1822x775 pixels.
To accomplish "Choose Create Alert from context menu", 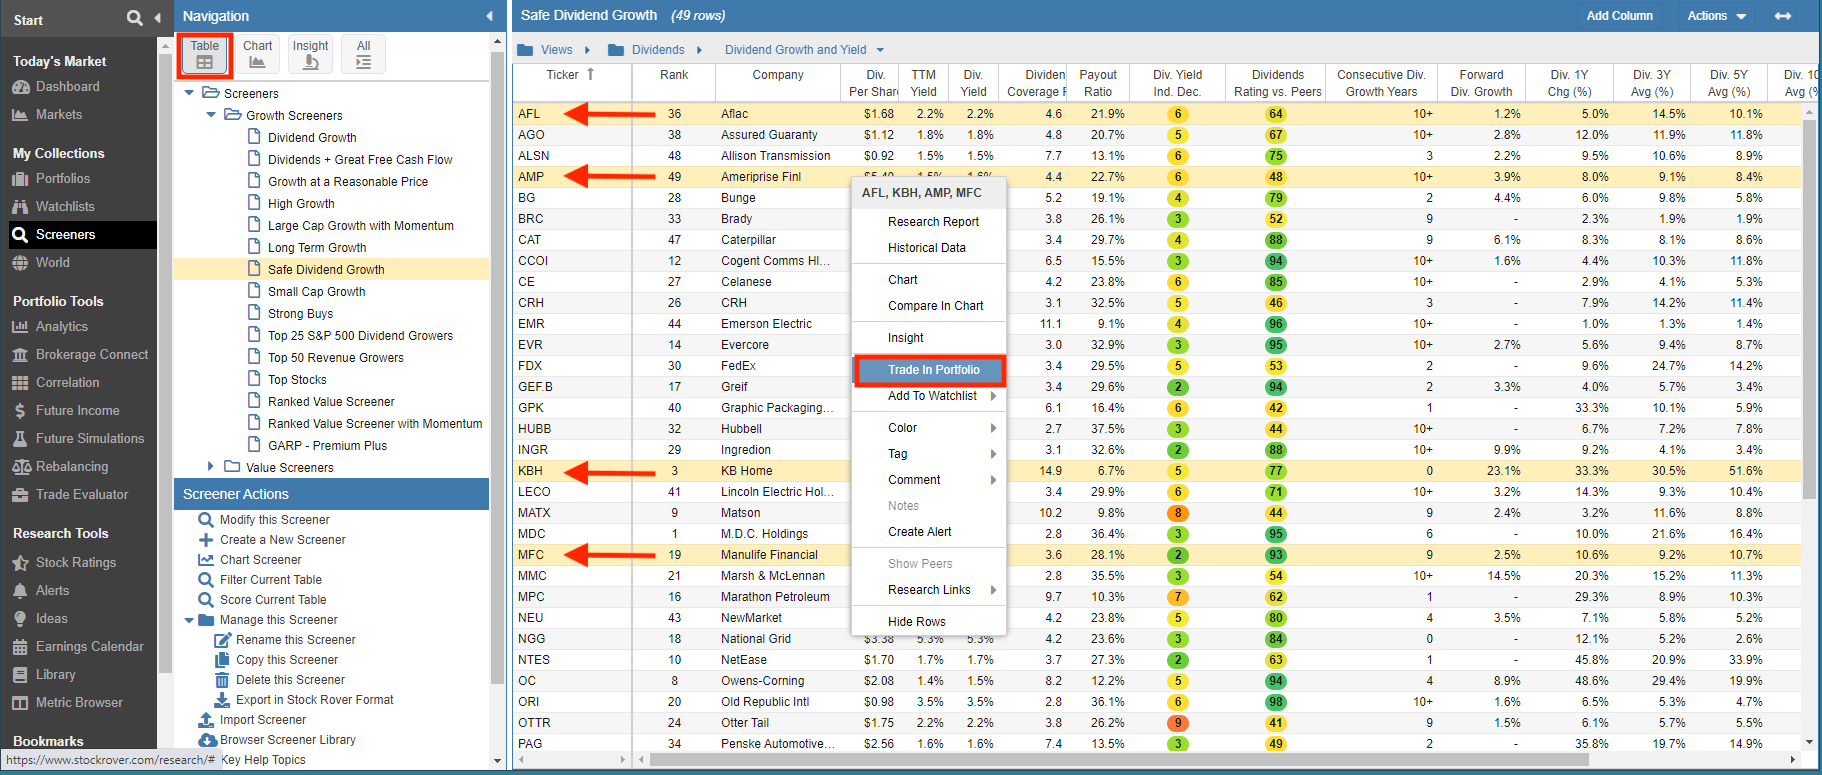I will 930,532.
